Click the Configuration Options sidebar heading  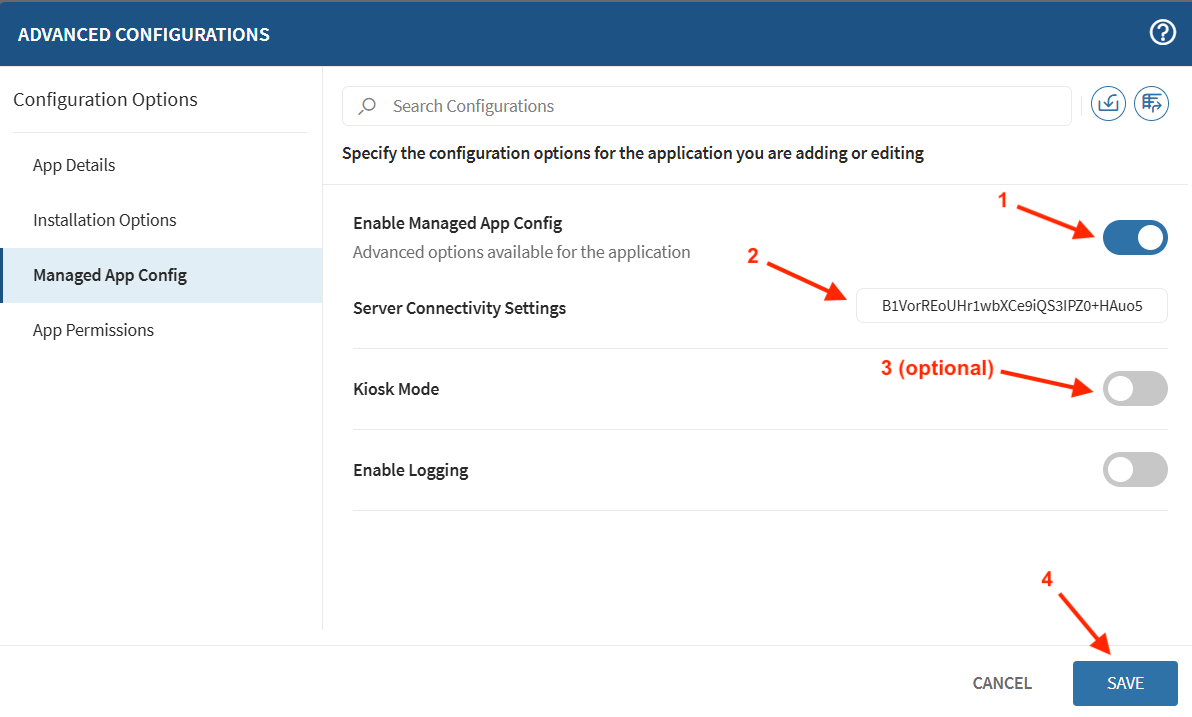(x=105, y=100)
